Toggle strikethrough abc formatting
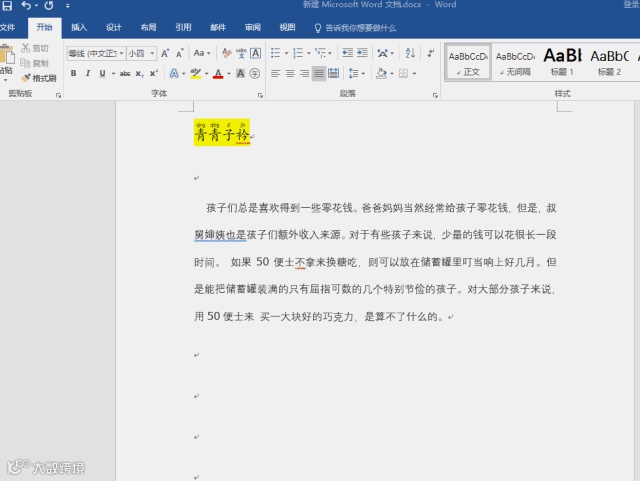Screen dimensions: 640x481 click(x=125, y=73)
